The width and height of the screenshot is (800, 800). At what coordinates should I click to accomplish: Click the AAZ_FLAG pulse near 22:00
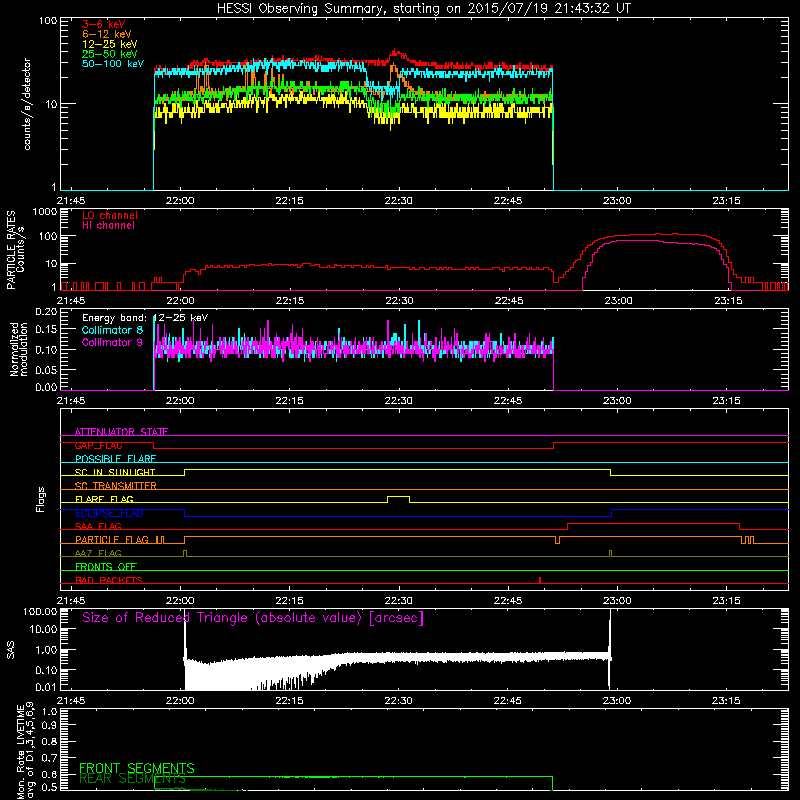point(185,553)
